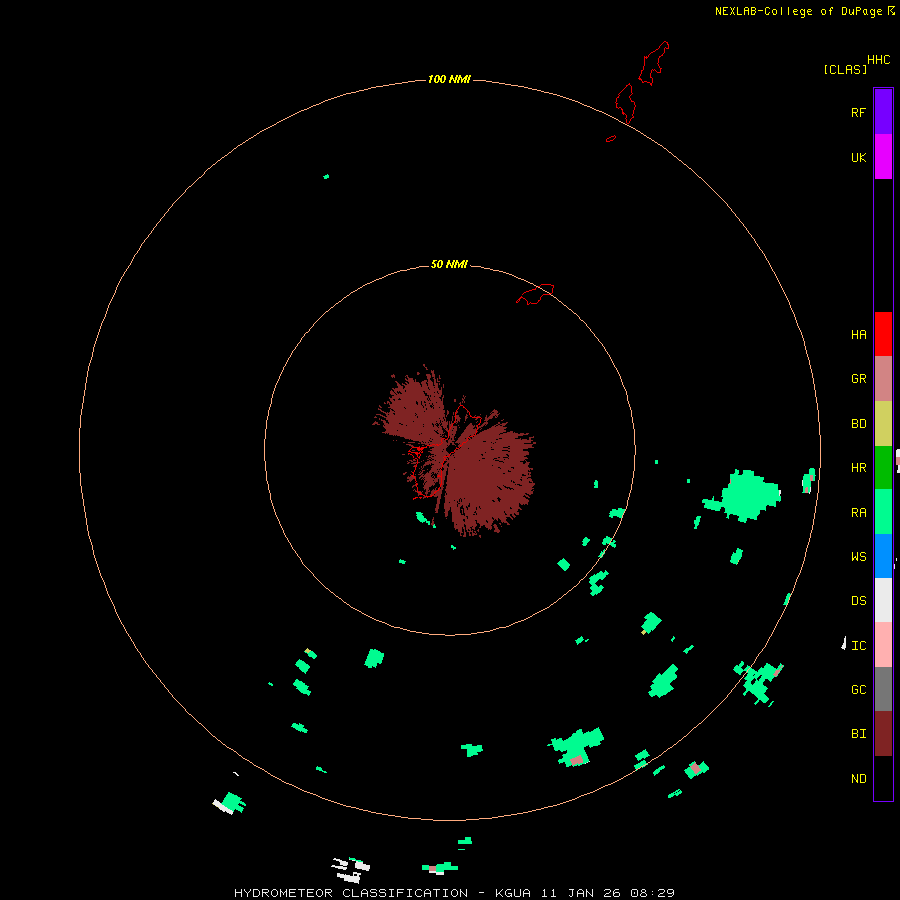Click the "BD" legend label
This screenshot has height=900, width=900.
pyautogui.click(x=858, y=424)
